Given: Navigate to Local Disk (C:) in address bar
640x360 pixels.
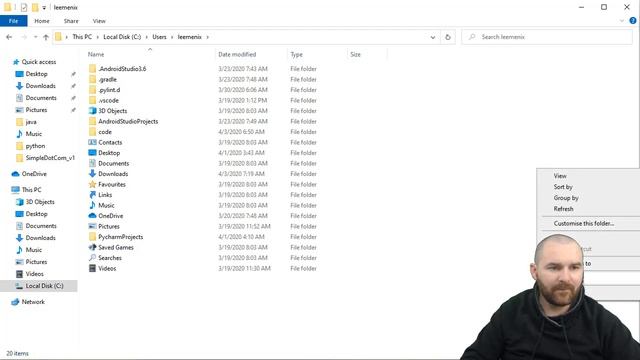Looking at the screenshot, I should point(122,37).
